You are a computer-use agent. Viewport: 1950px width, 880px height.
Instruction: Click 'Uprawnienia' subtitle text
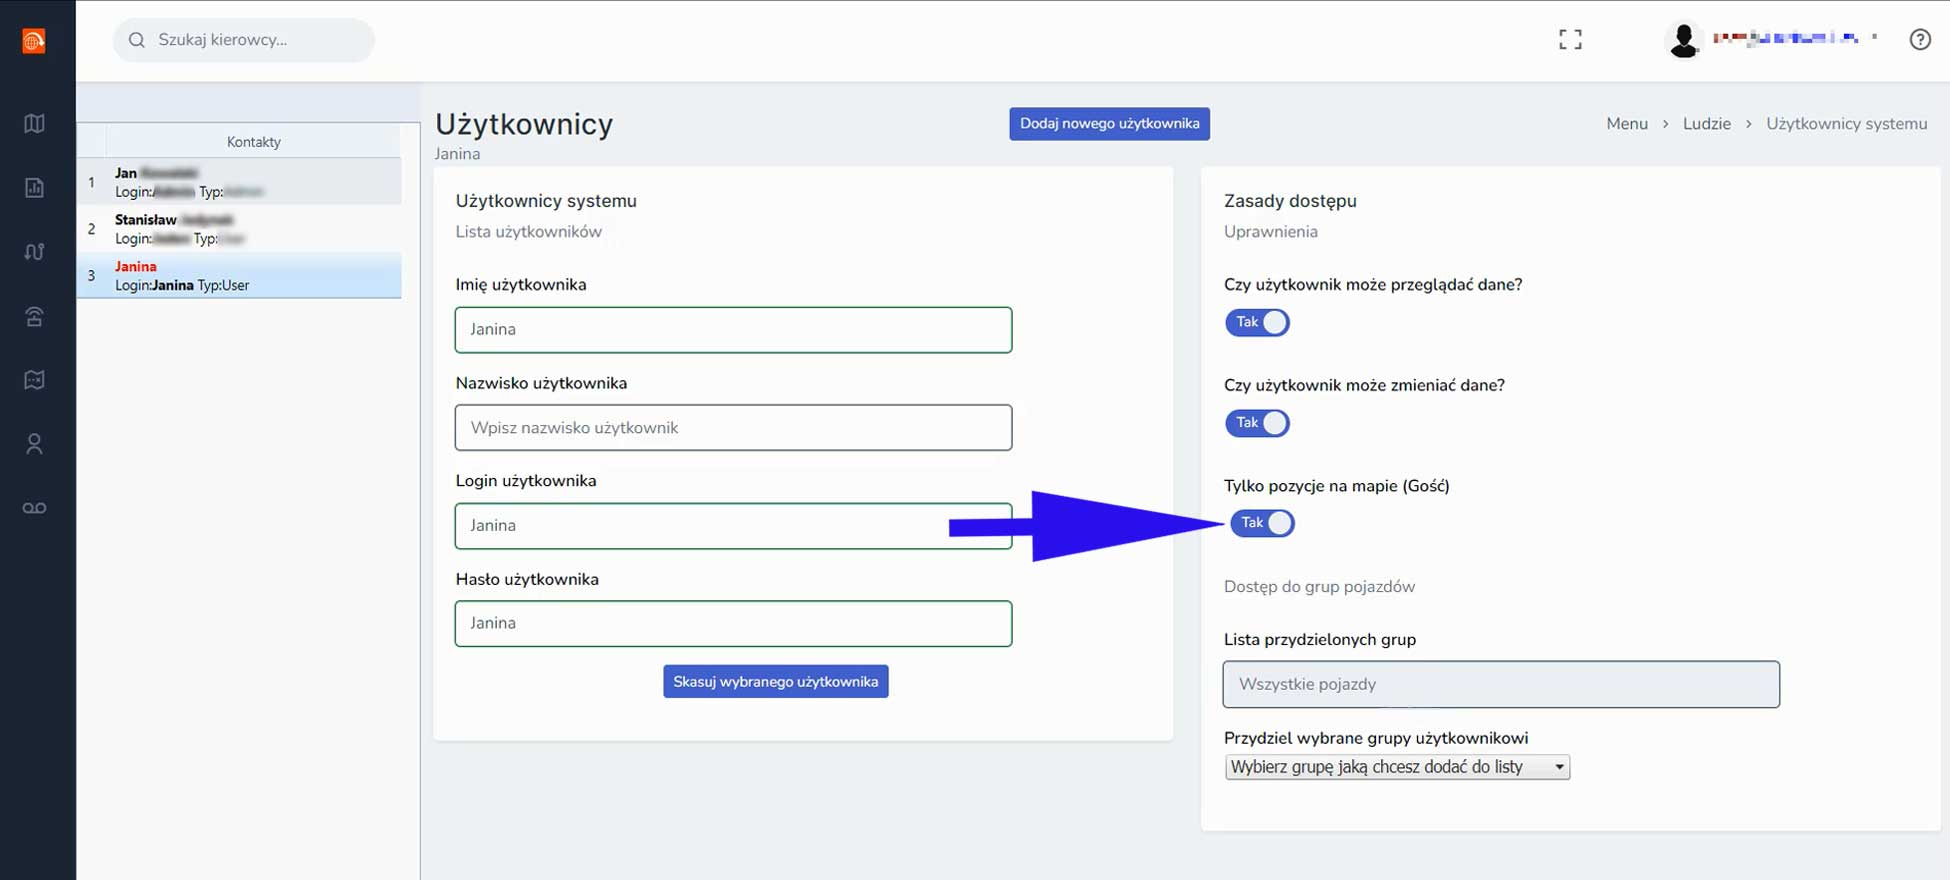tap(1271, 232)
